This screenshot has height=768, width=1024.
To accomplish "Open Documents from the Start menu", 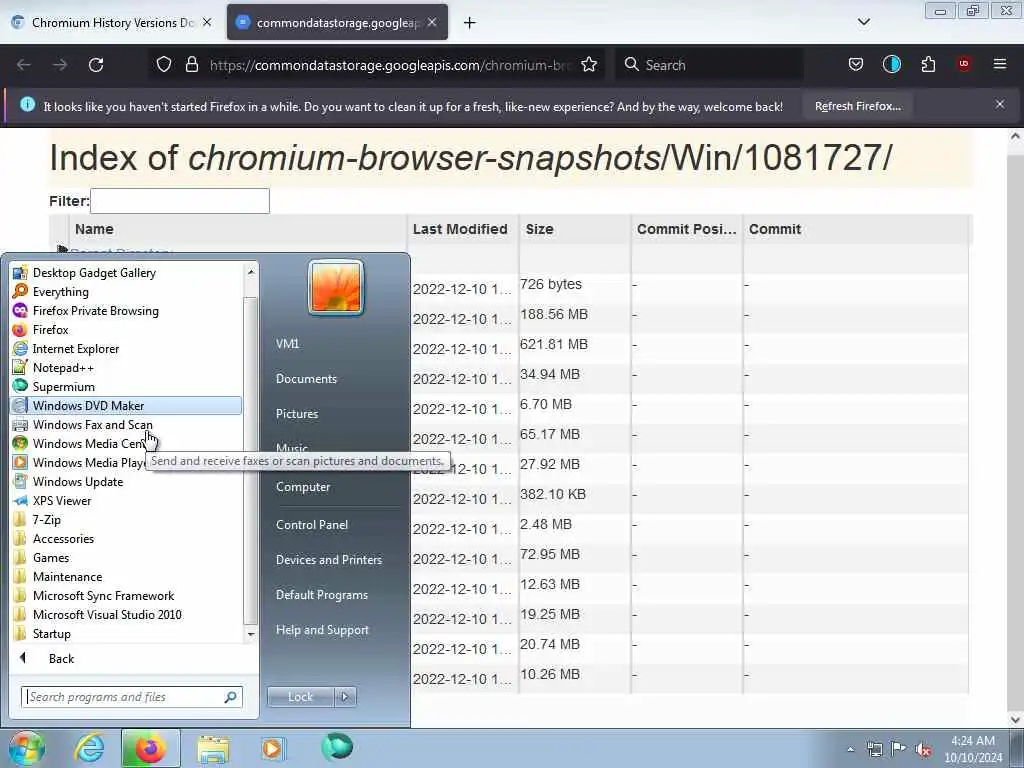I will [306, 379].
